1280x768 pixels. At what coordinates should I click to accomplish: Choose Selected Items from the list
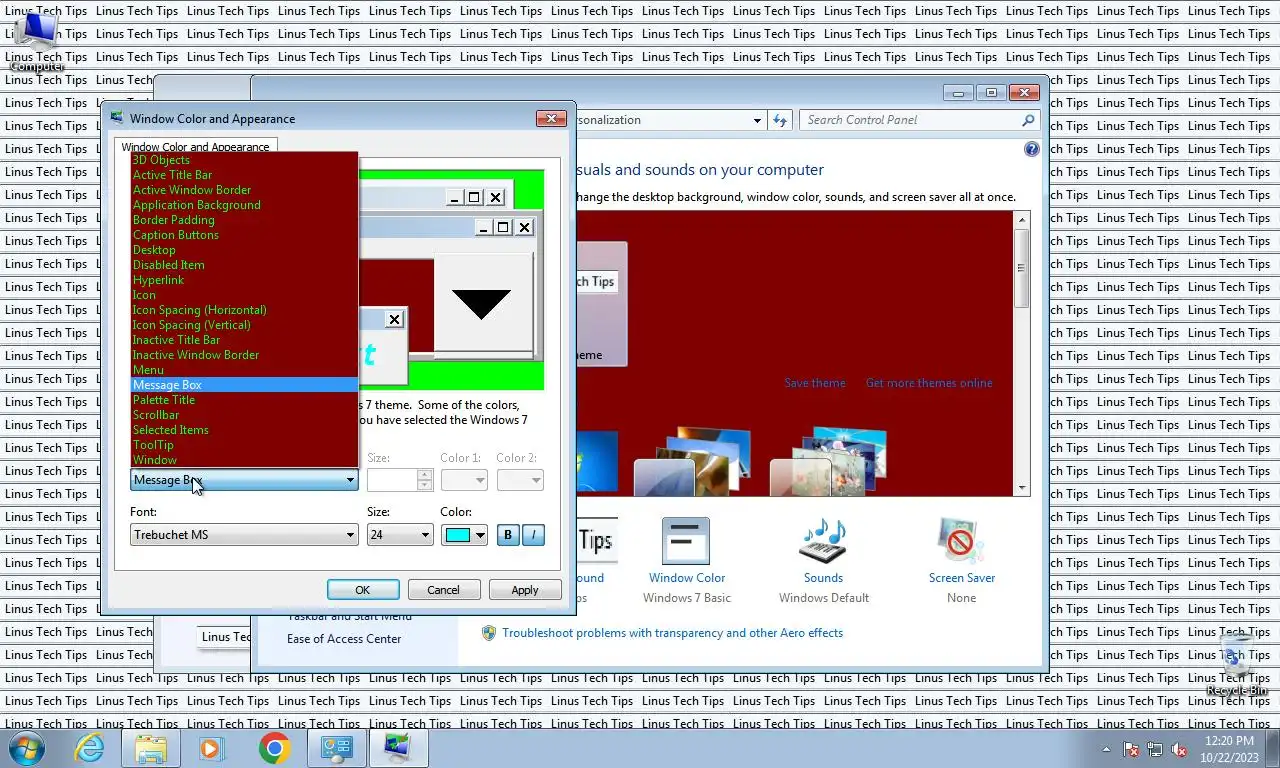click(x=244, y=430)
